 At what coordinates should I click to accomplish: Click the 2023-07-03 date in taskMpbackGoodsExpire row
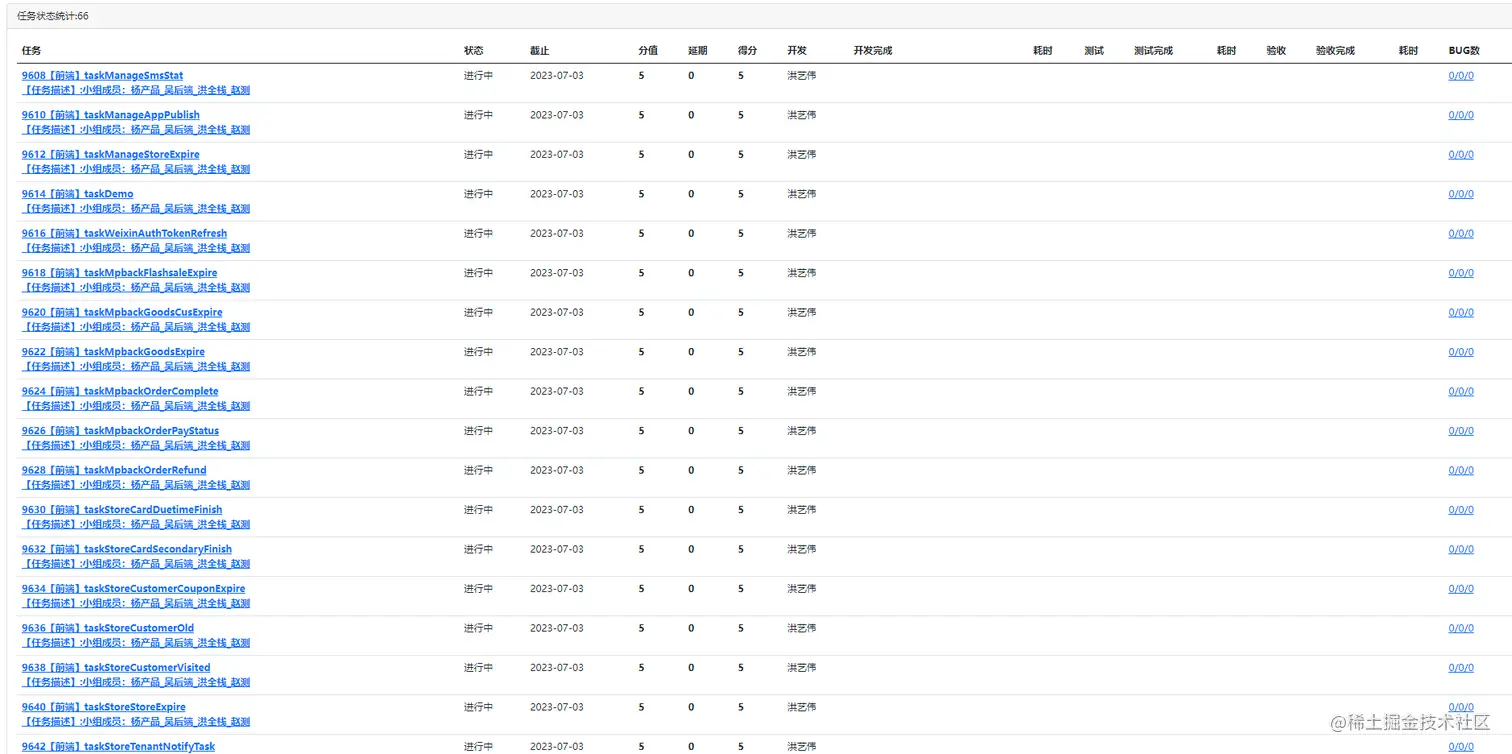point(556,352)
